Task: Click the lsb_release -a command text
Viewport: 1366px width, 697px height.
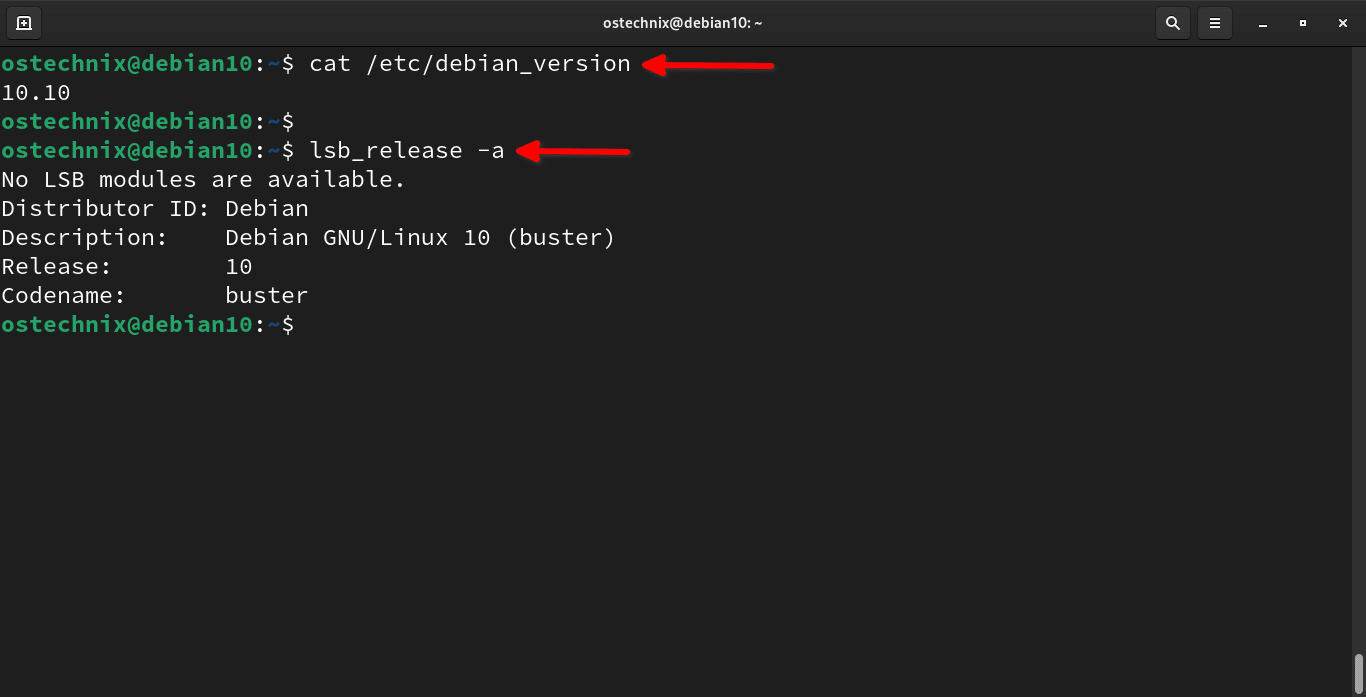Action: 405,150
